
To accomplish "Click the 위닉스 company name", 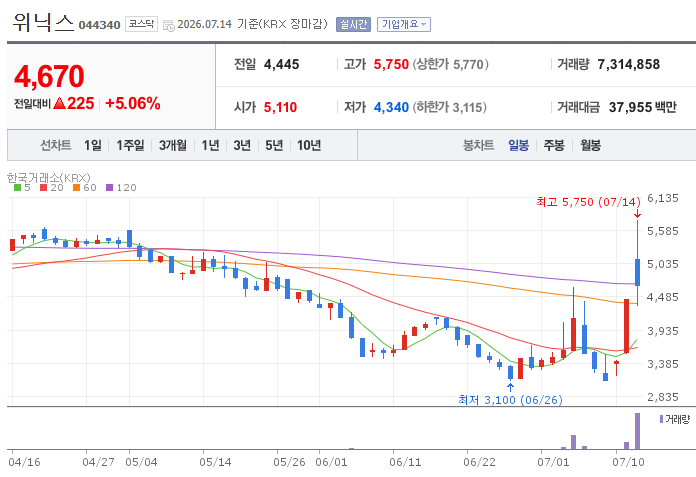I will tap(43, 22).
